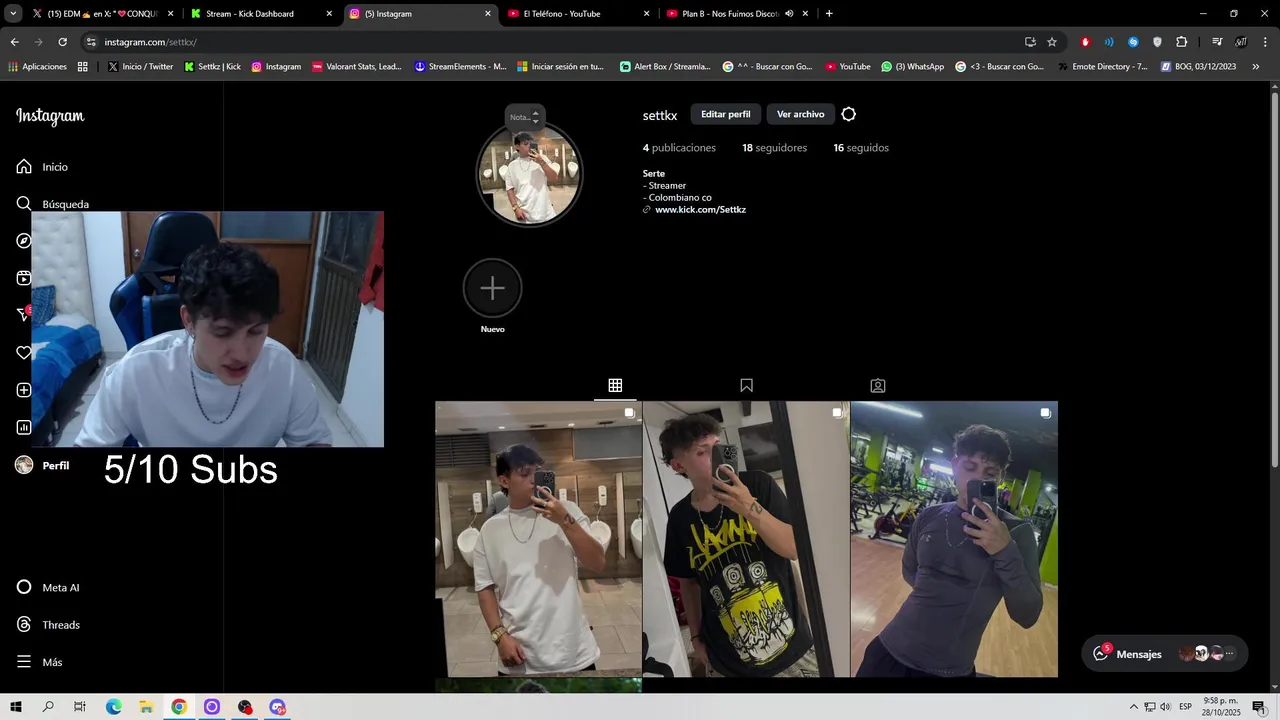Switch to Stream - Kick Dashboard tab

(x=260, y=14)
